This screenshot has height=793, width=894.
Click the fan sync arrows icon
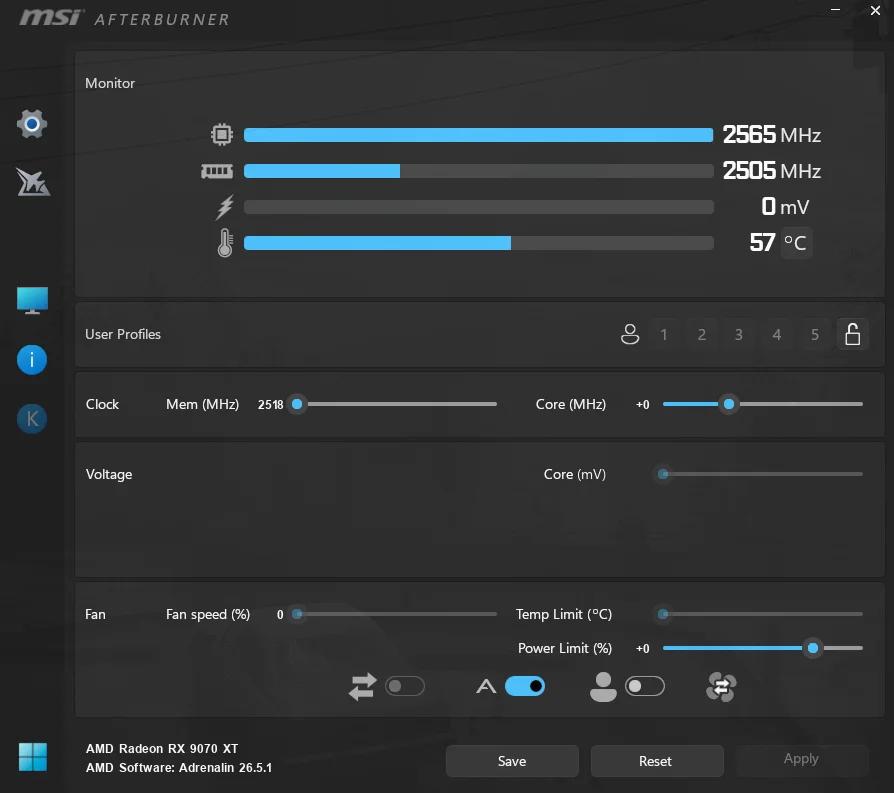(x=363, y=686)
